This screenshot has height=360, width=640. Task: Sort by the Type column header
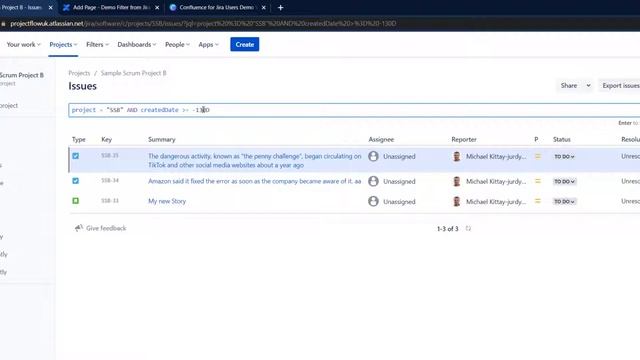click(x=79, y=140)
